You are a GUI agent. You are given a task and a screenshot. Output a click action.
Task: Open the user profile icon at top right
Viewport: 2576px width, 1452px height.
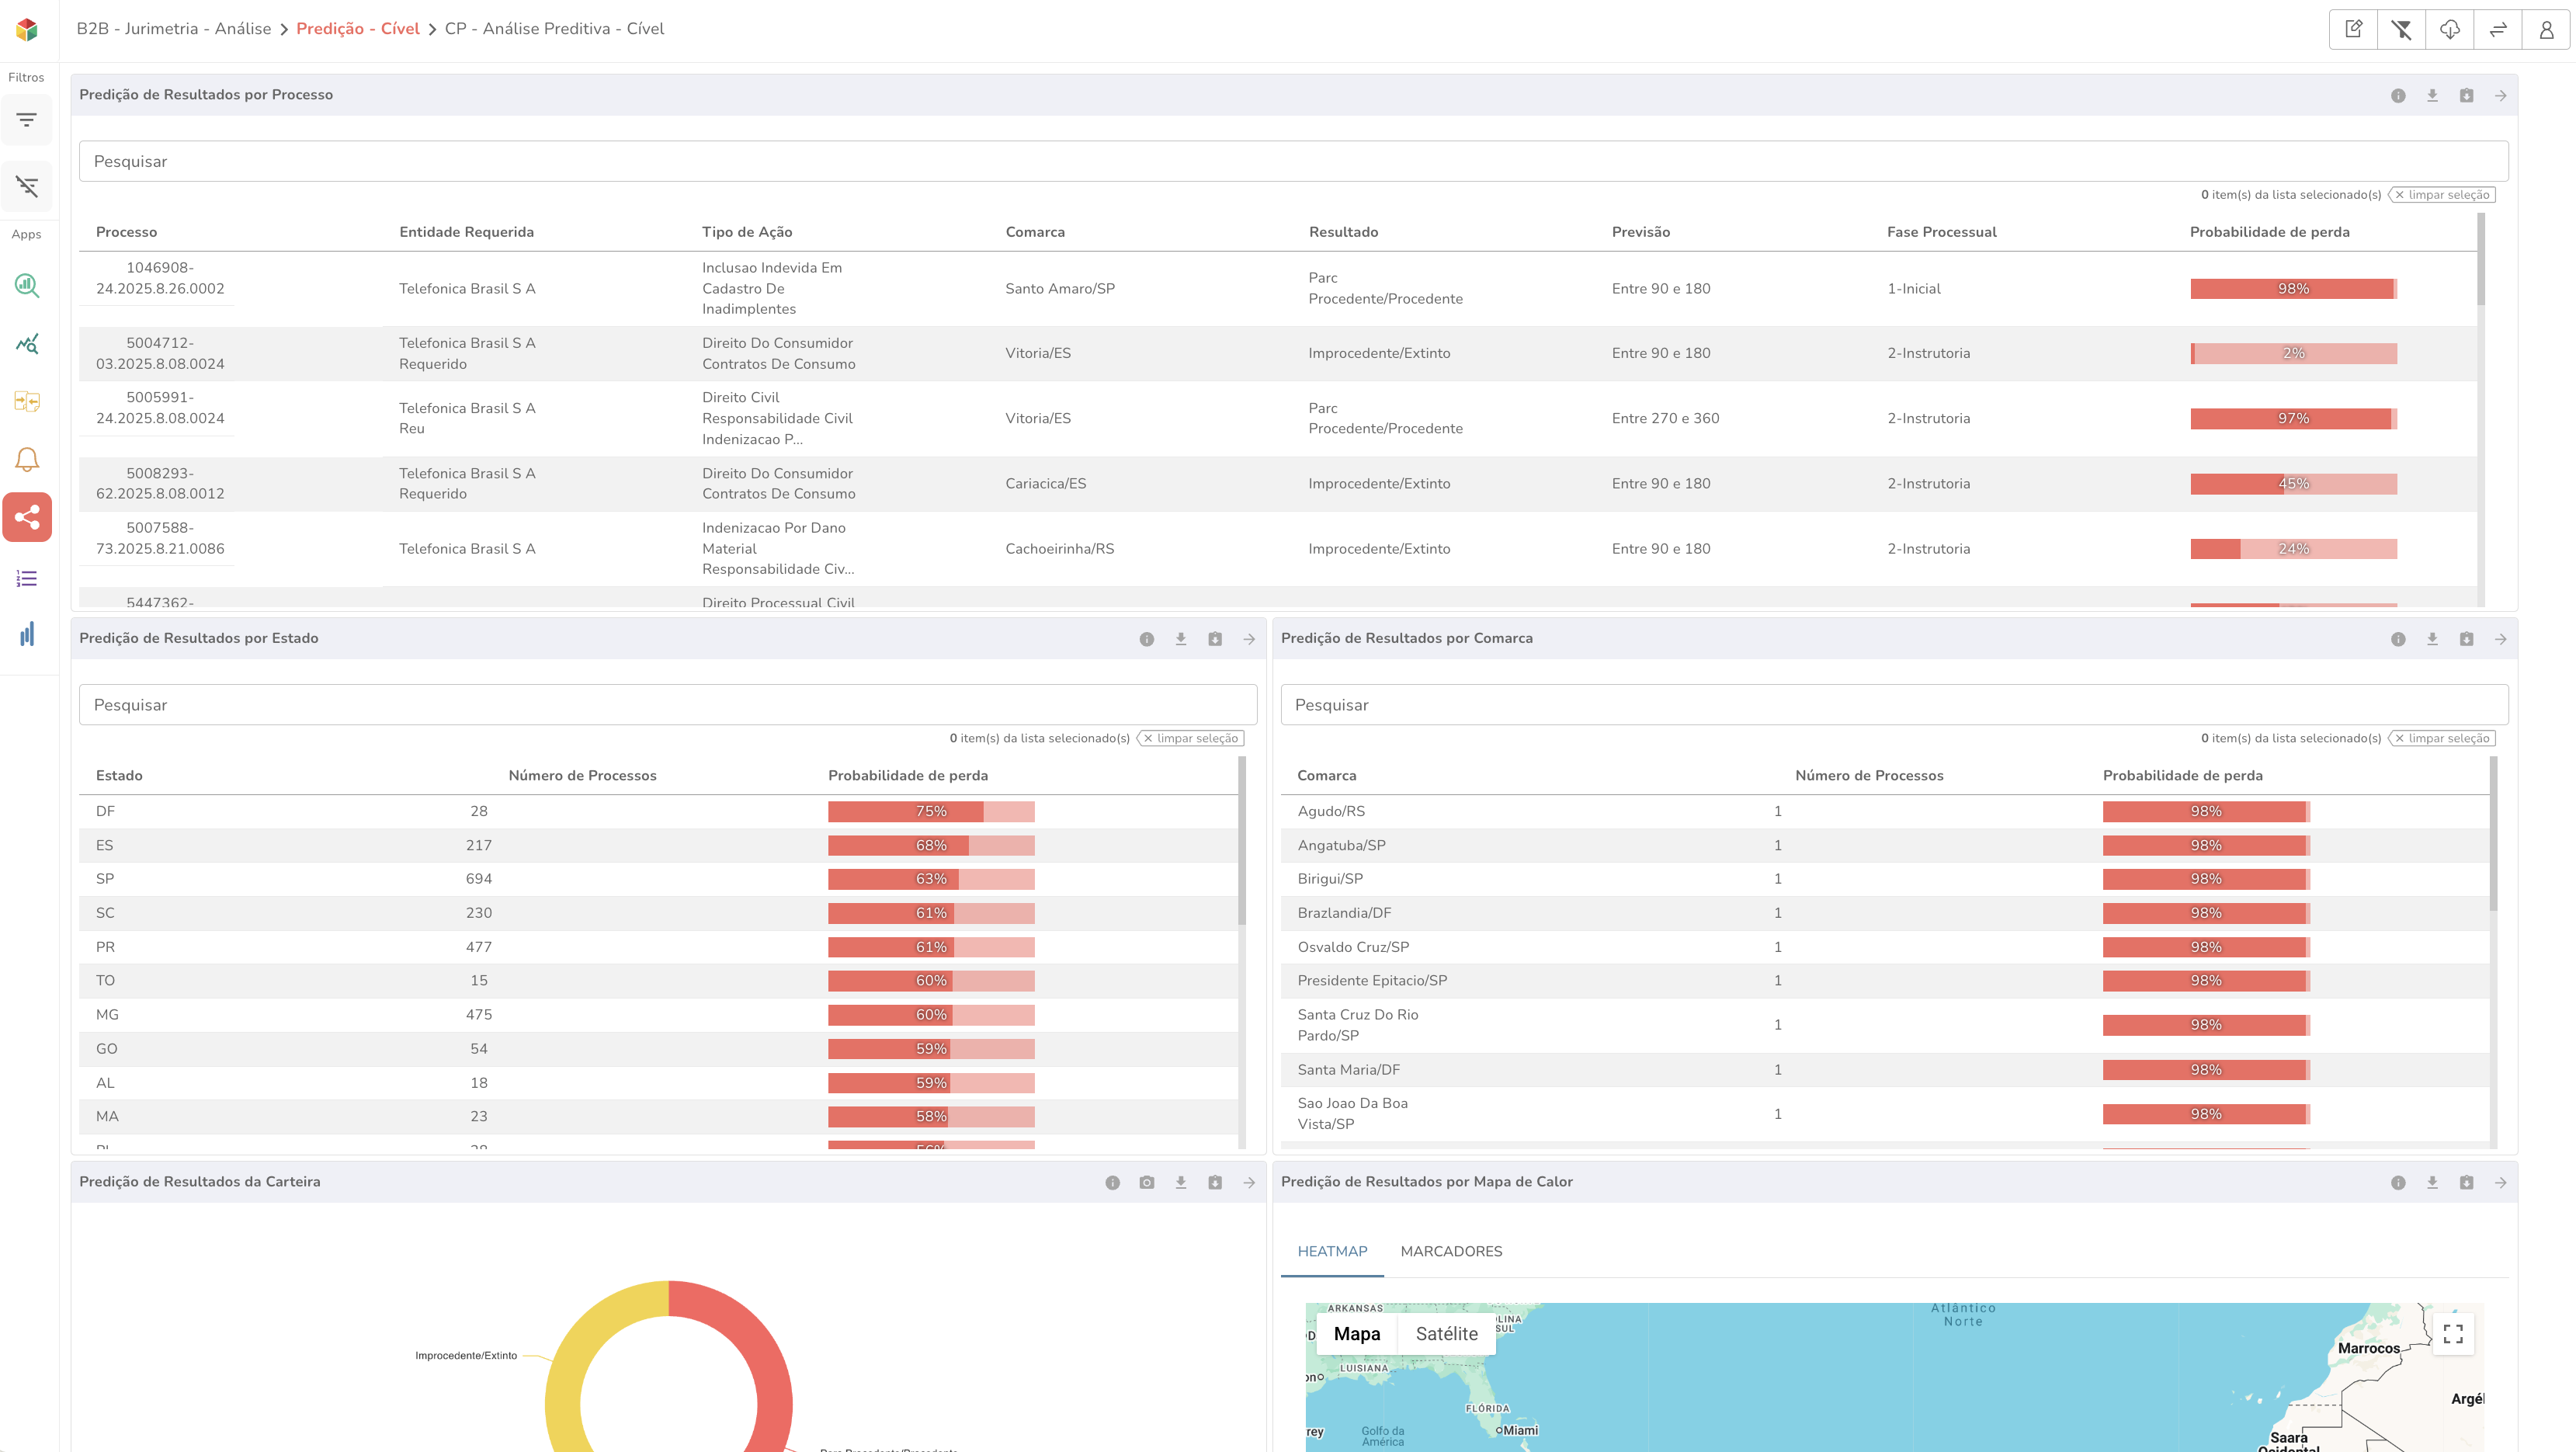(2546, 29)
